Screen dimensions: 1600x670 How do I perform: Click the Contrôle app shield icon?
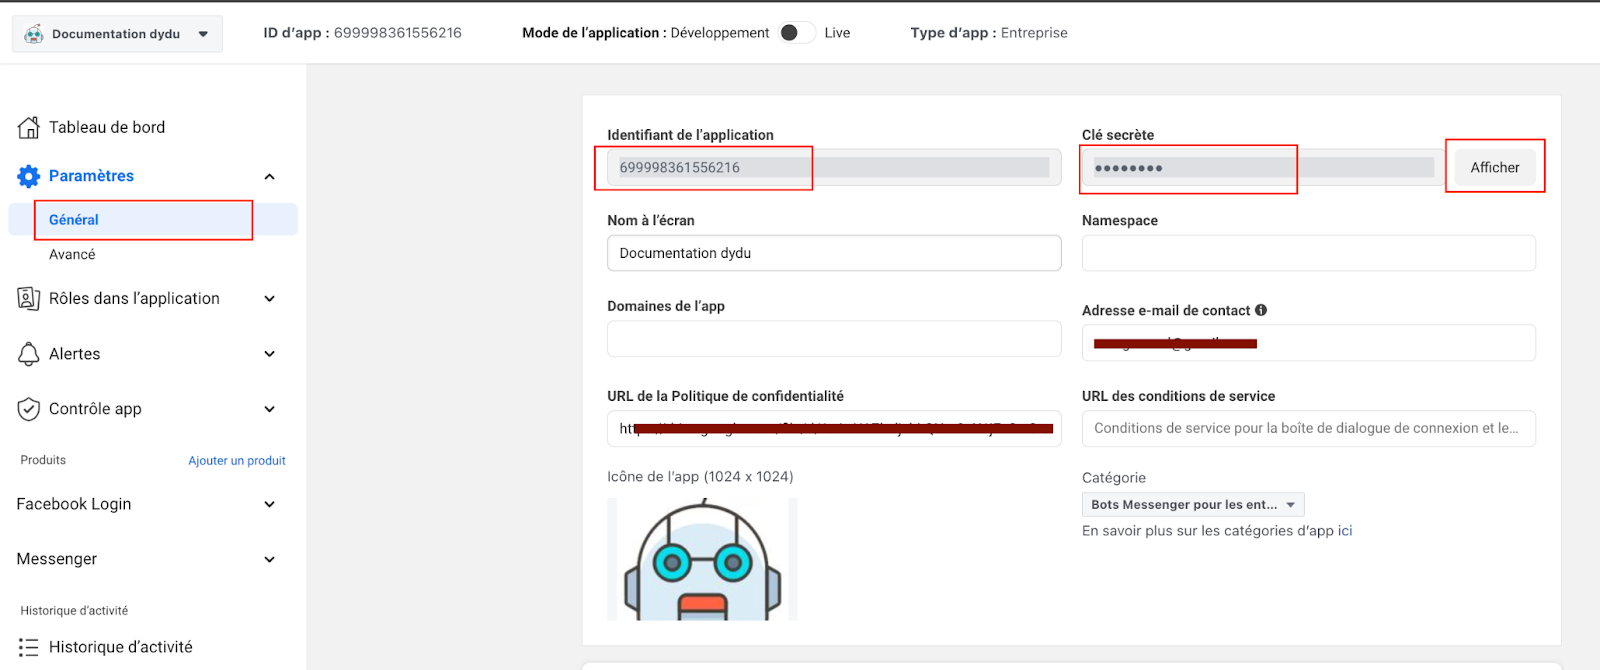[x=29, y=409]
